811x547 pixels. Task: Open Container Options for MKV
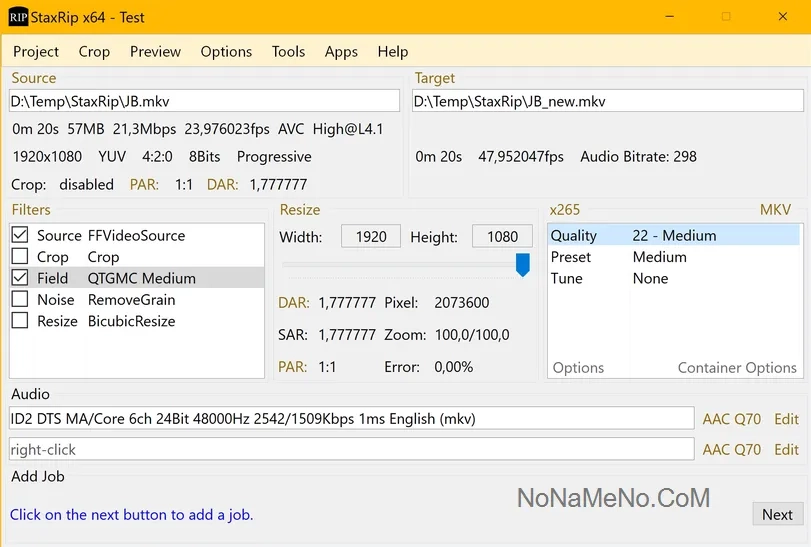737,368
